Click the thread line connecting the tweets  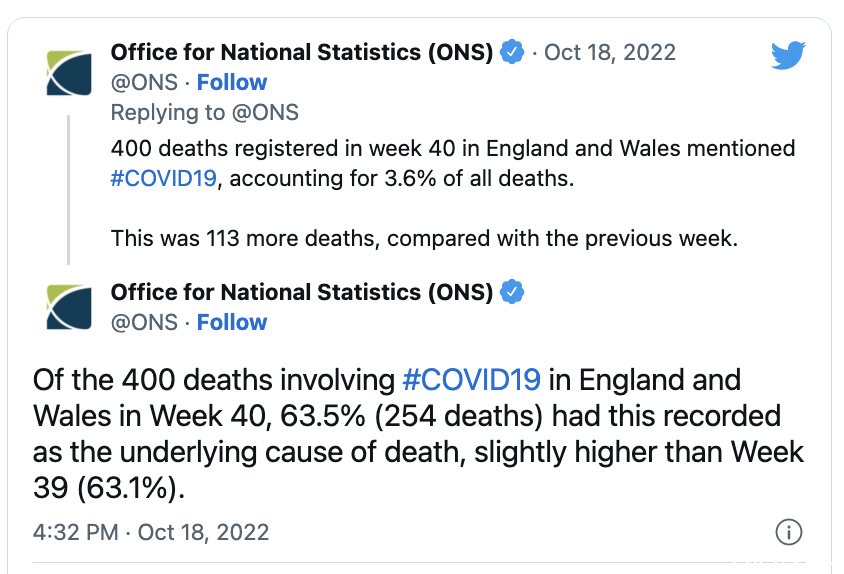coord(68,190)
